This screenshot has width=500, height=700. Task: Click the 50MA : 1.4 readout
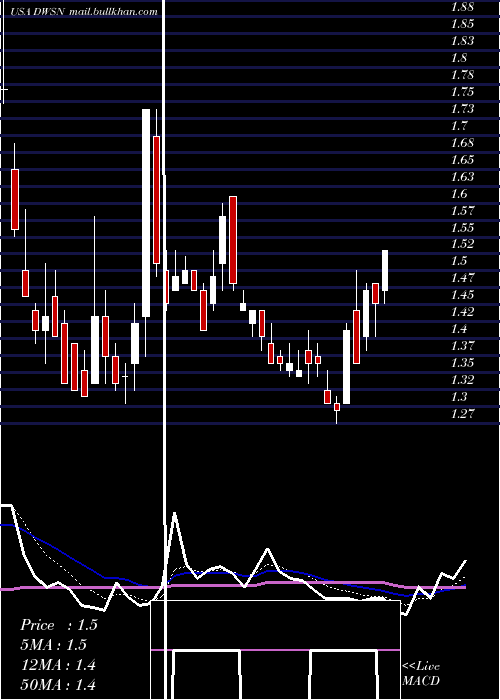pos(58,685)
